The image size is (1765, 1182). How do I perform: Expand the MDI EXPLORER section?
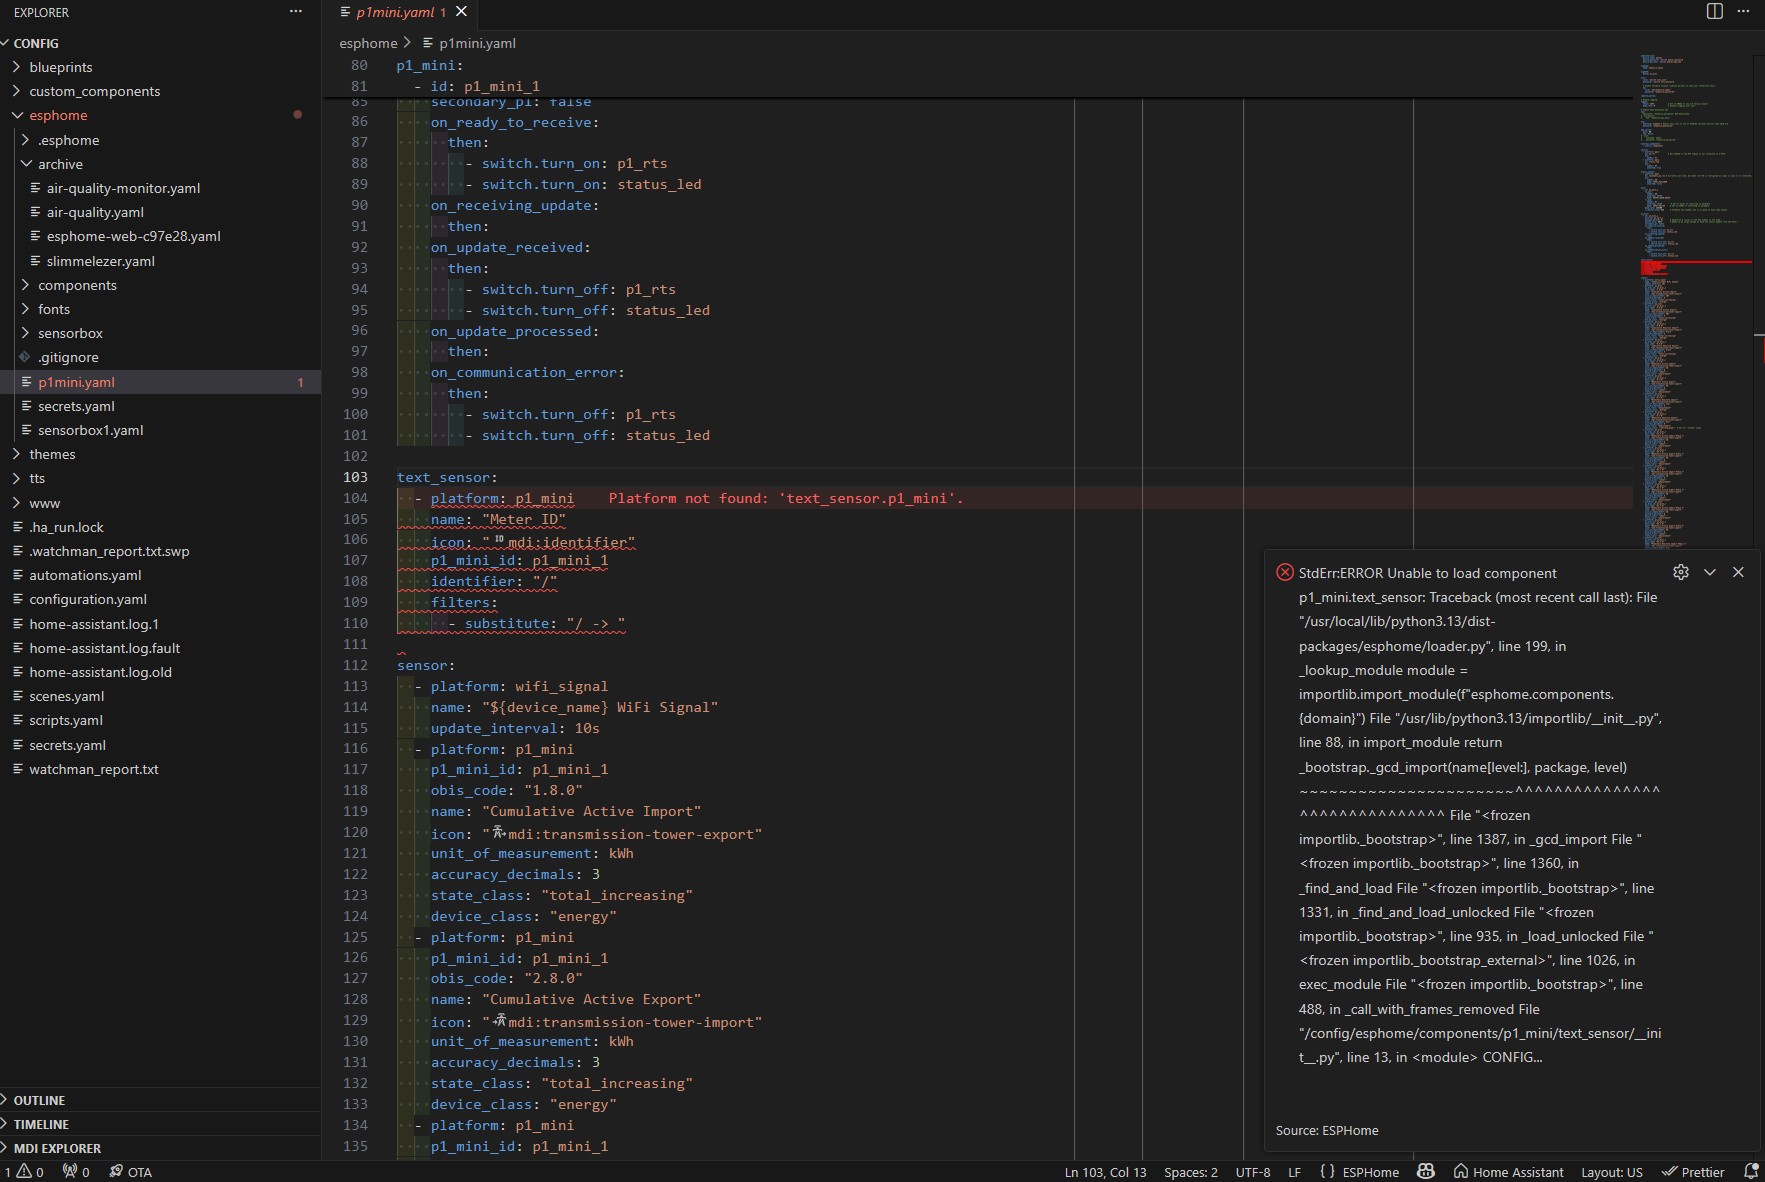coord(57,1148)
